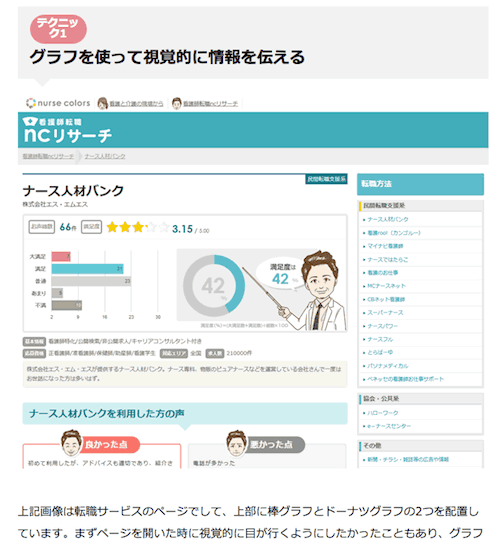500x540 pixels.
Task: Click the female nurse avatar icon
Action: pyautogui.click(x=102, y=103)
